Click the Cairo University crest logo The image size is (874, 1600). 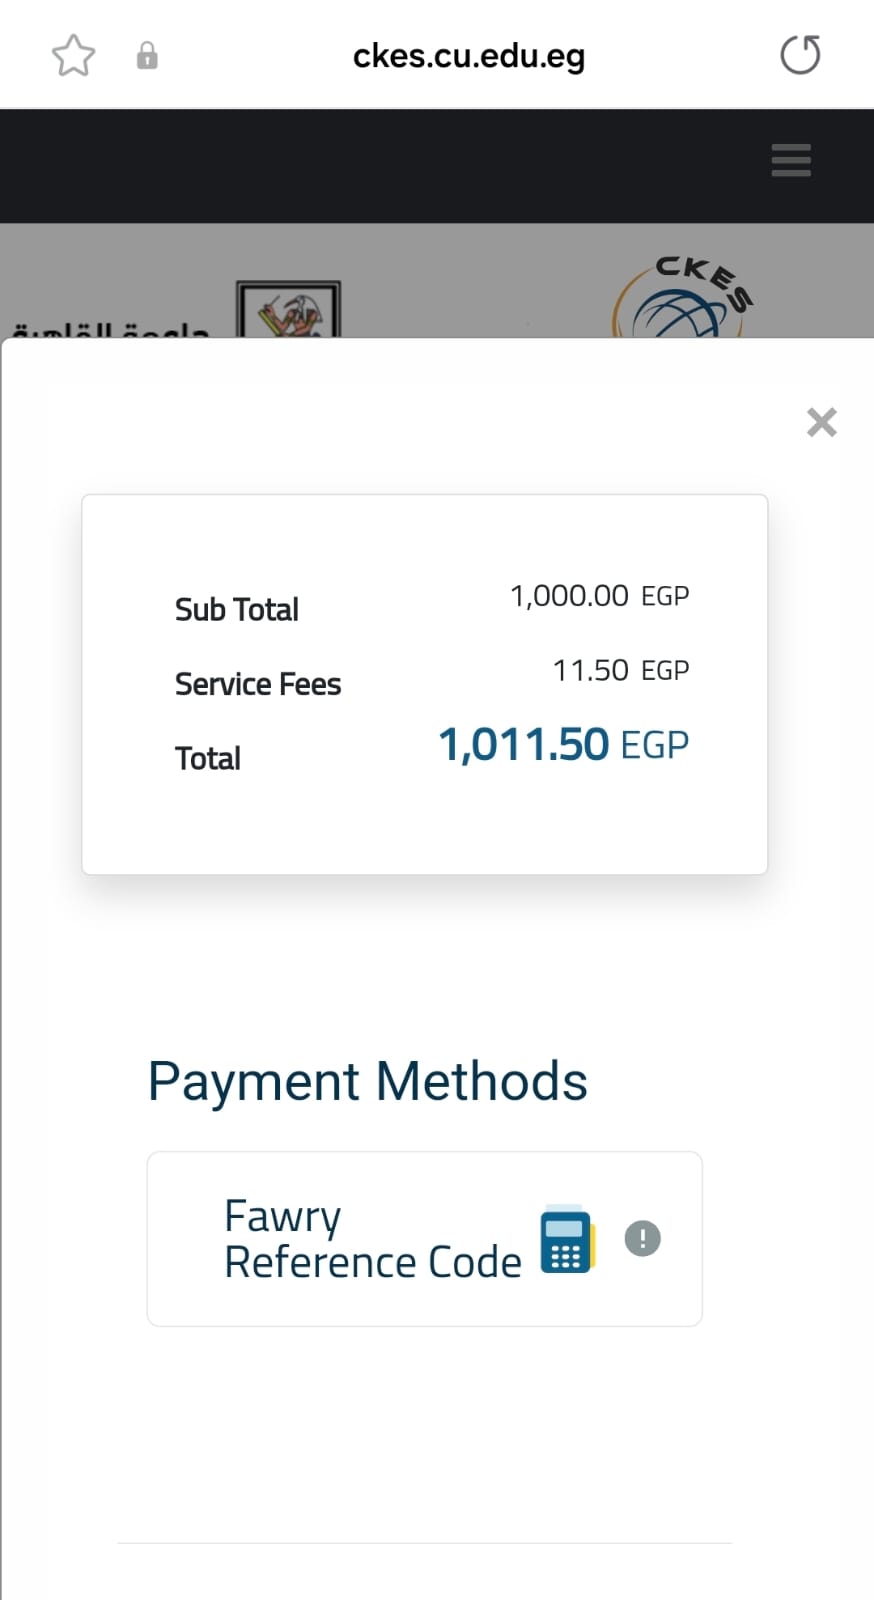[x=288, y=309]
